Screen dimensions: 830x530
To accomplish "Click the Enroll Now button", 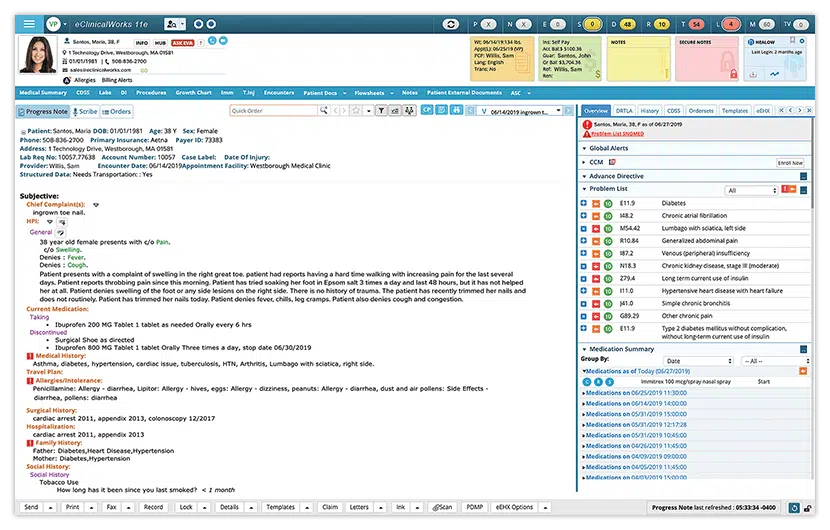I will click(x=789, y=162).
